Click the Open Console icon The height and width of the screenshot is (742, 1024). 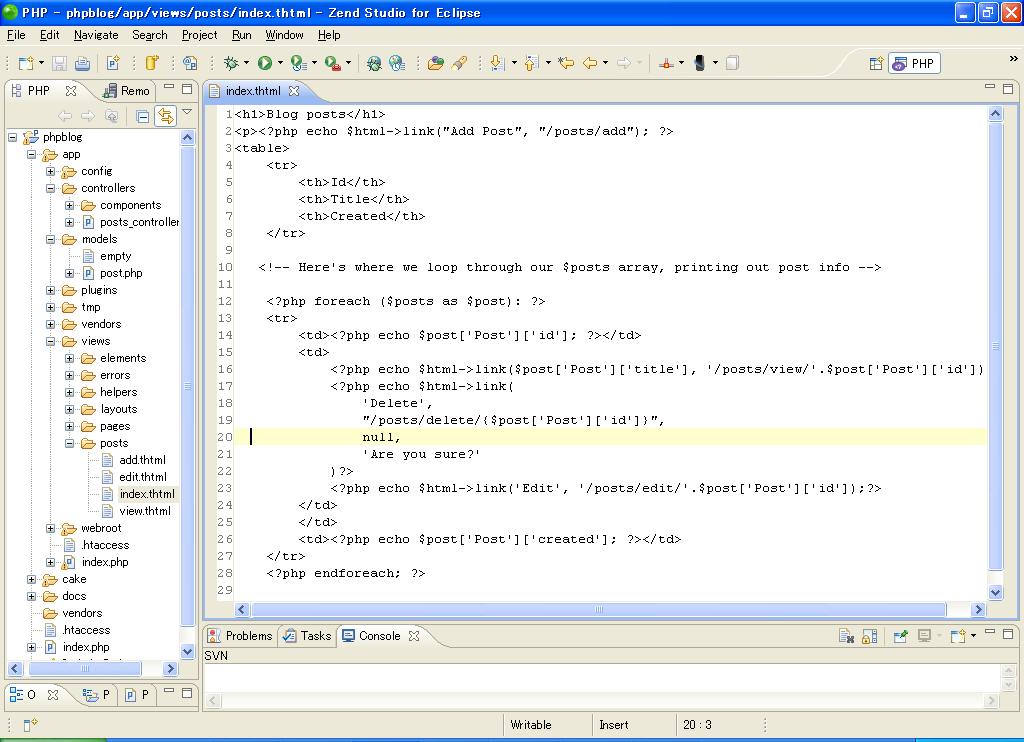958,636
